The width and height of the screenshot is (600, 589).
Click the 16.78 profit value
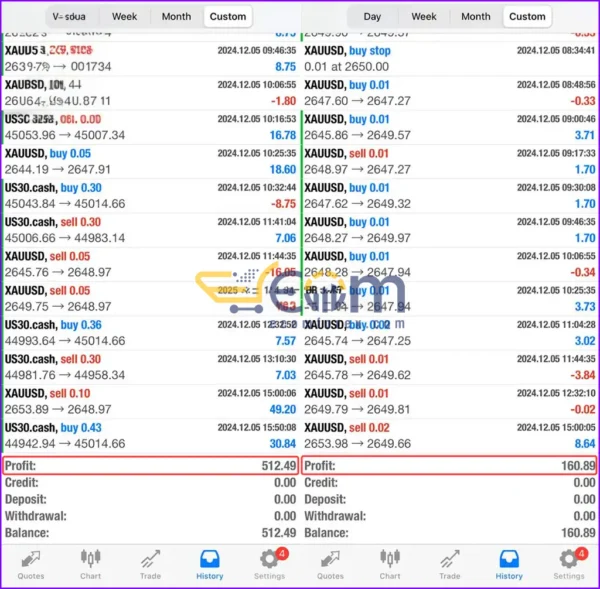[x=282, y=135]
